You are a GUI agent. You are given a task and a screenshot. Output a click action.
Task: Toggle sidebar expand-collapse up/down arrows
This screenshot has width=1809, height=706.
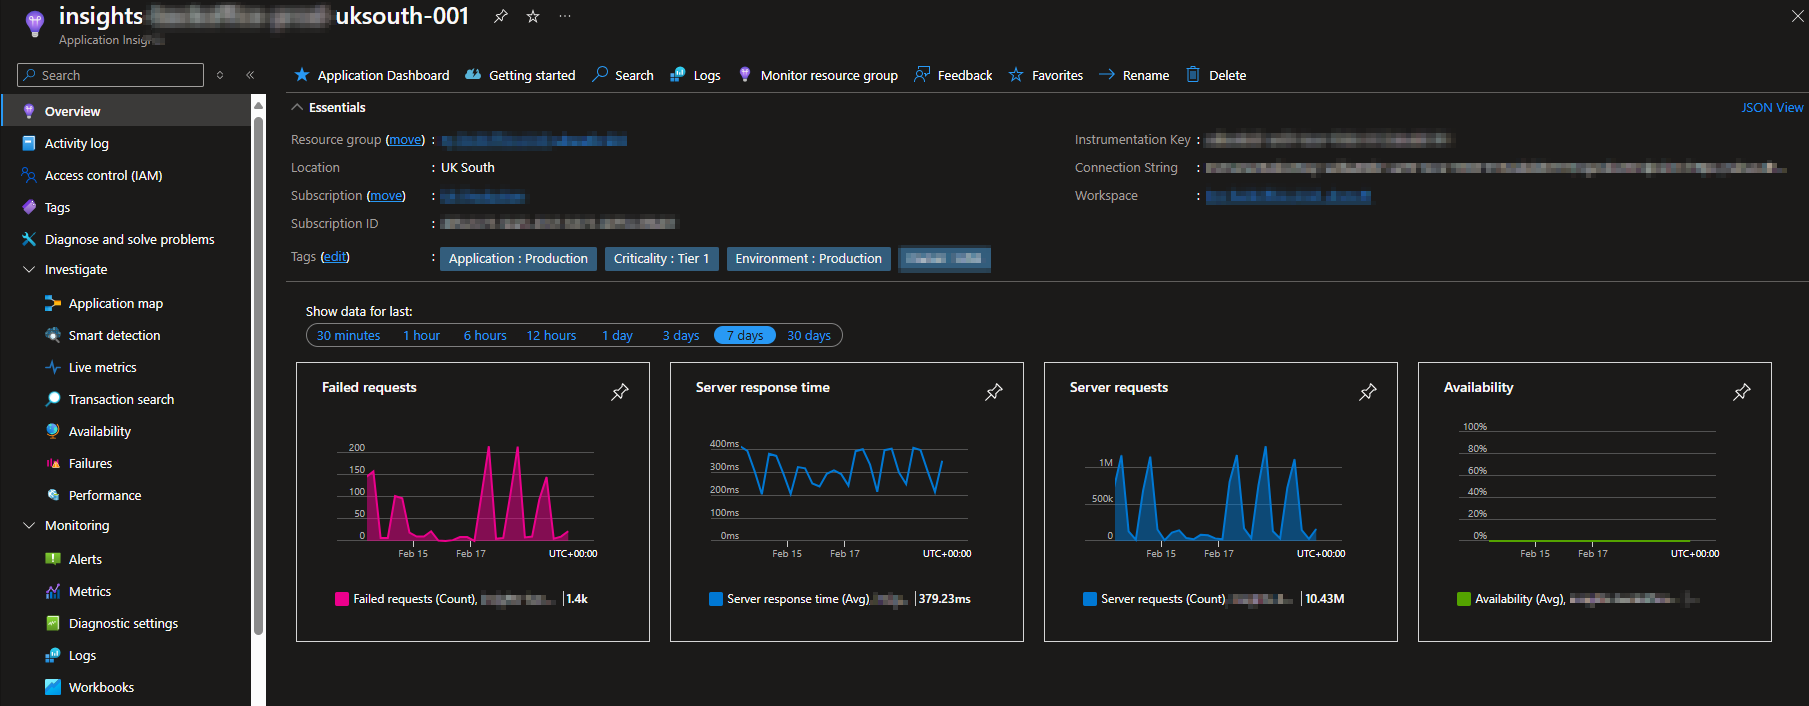[220, 75]
